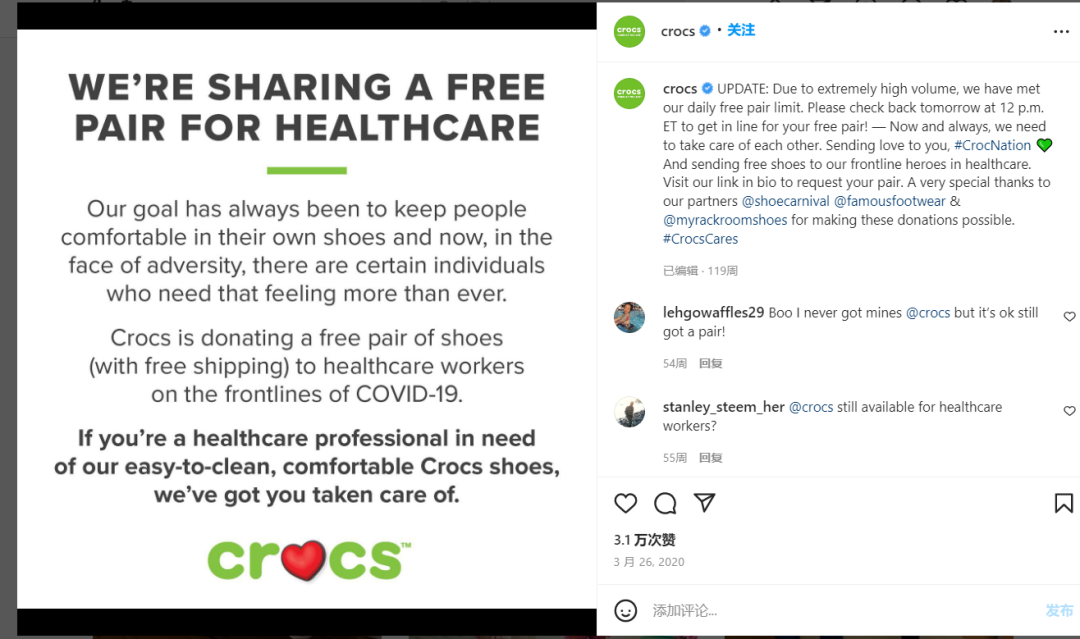The width and height of the screenshot is (1080, 639).
Task: Open emoji picker in comment box
Action: point(626,610)
